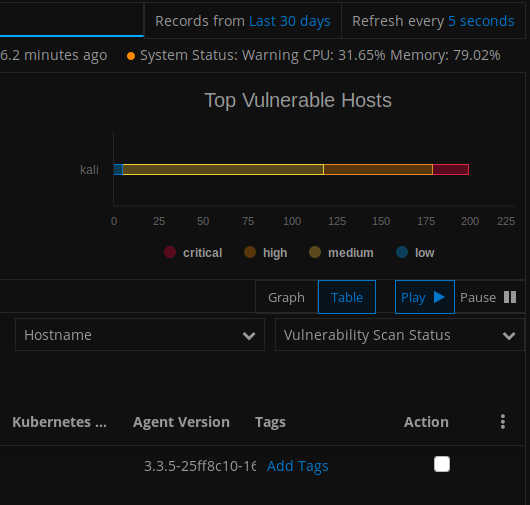Click the critical red segment of kali bar

click(451, 169)
